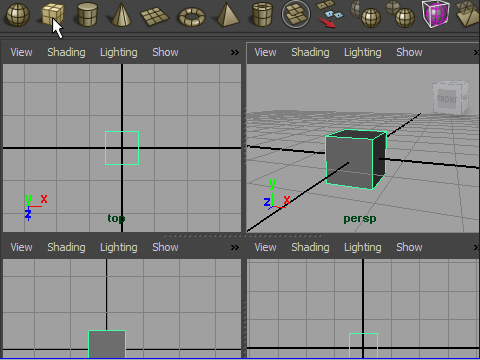Create a polygon cylinder primitive
480x360 pixels.
click(x=87, y=15)
